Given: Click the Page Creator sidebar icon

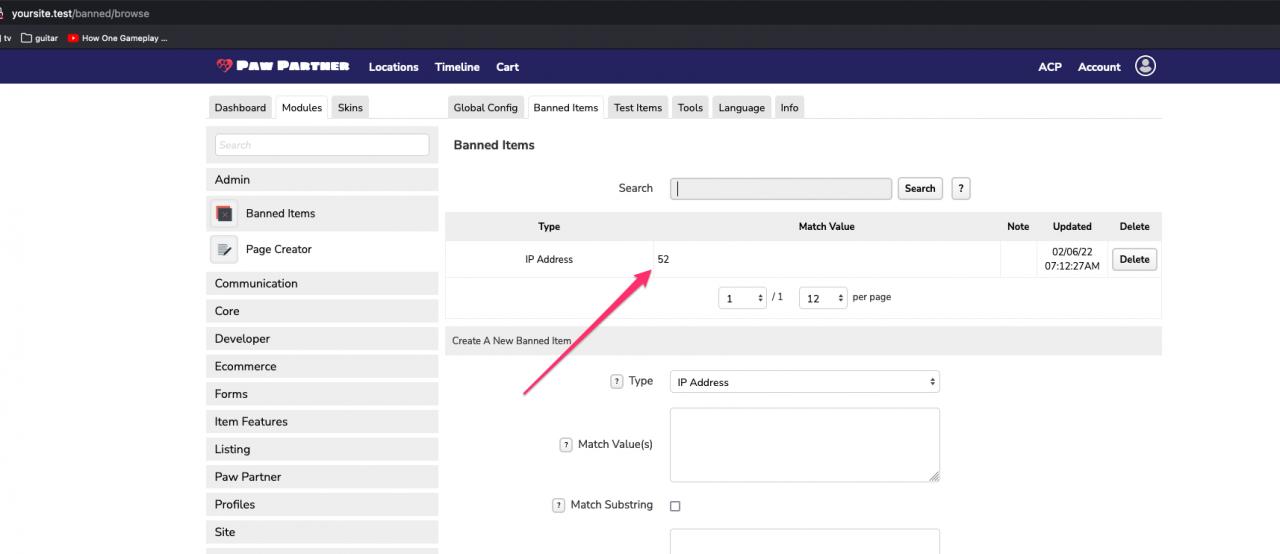Looking at the screenshot, I should [x=225, y=249].
